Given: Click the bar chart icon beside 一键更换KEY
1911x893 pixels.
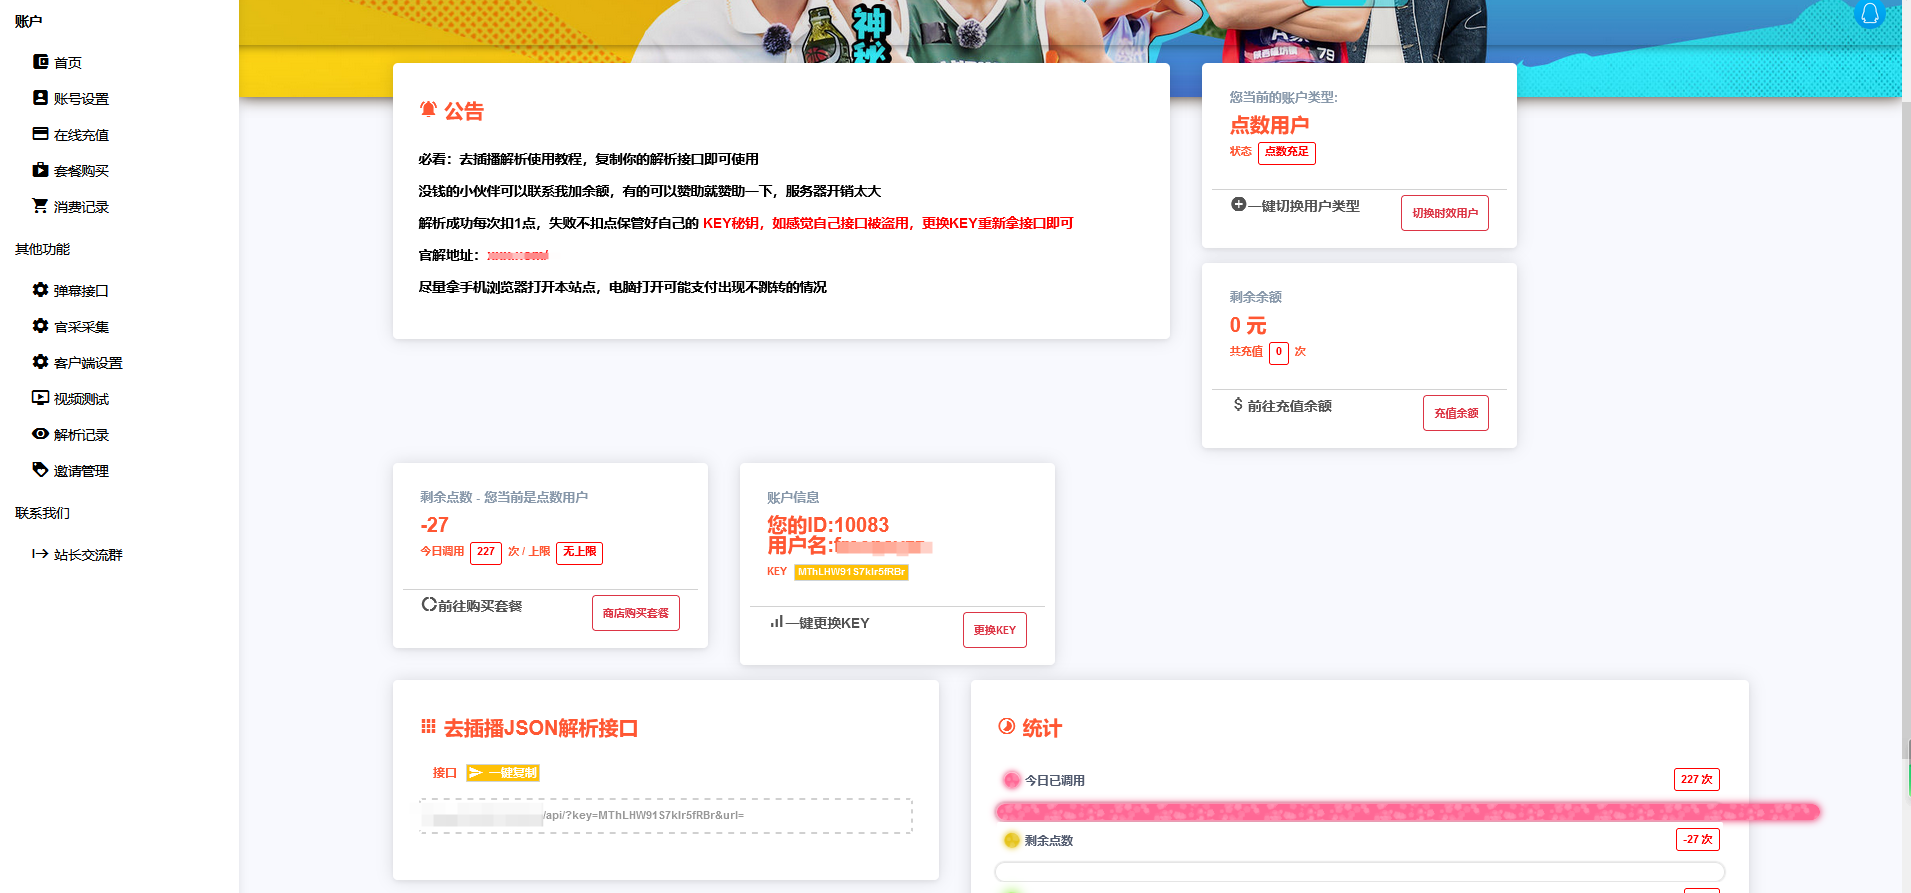Looking at the screenshot, I should click(x=776, y=622).
